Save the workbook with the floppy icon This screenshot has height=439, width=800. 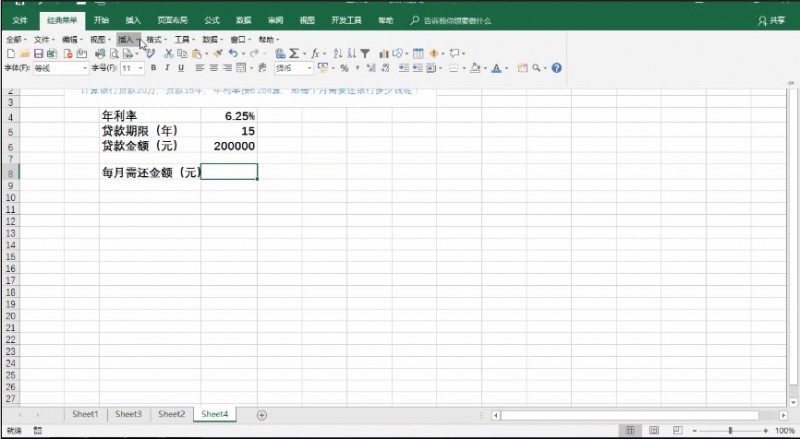38,54
